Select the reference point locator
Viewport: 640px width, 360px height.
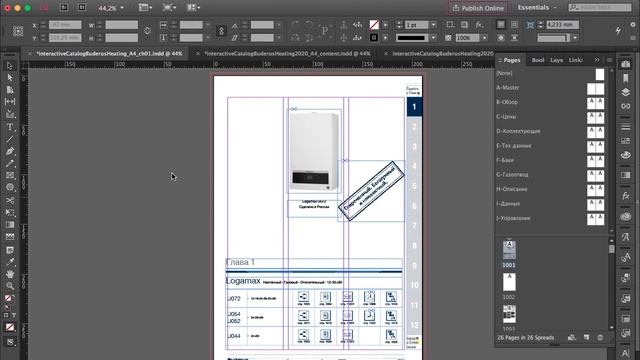click(x=18, y=31)
